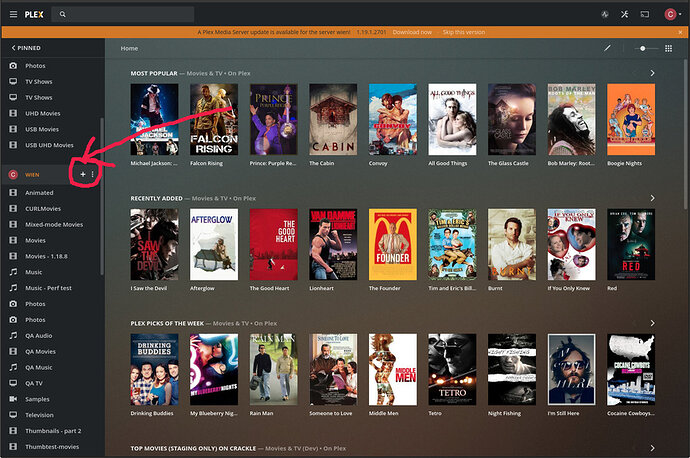Click the Download now link
Viewport: 690px width, 458px height.
click(412, 32)
